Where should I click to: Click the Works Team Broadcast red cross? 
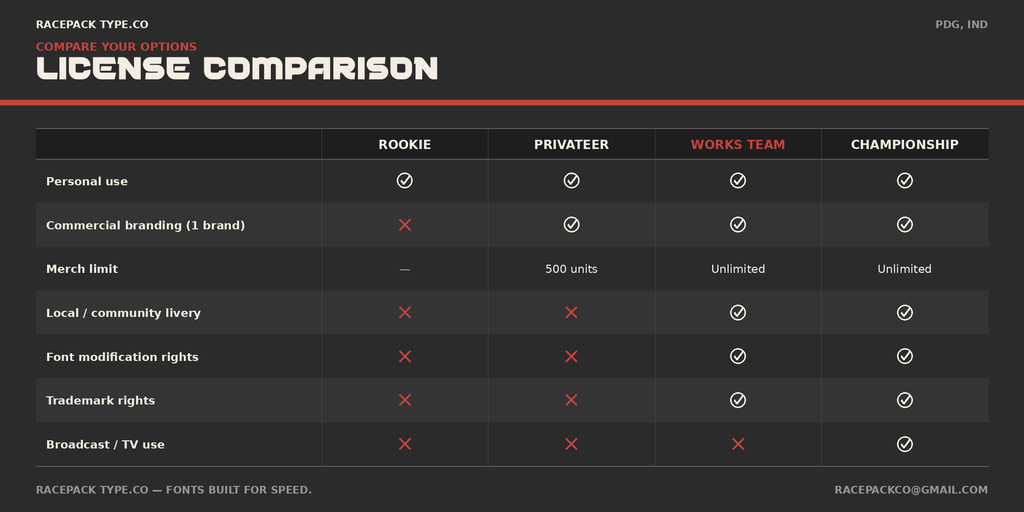point(738,444)
